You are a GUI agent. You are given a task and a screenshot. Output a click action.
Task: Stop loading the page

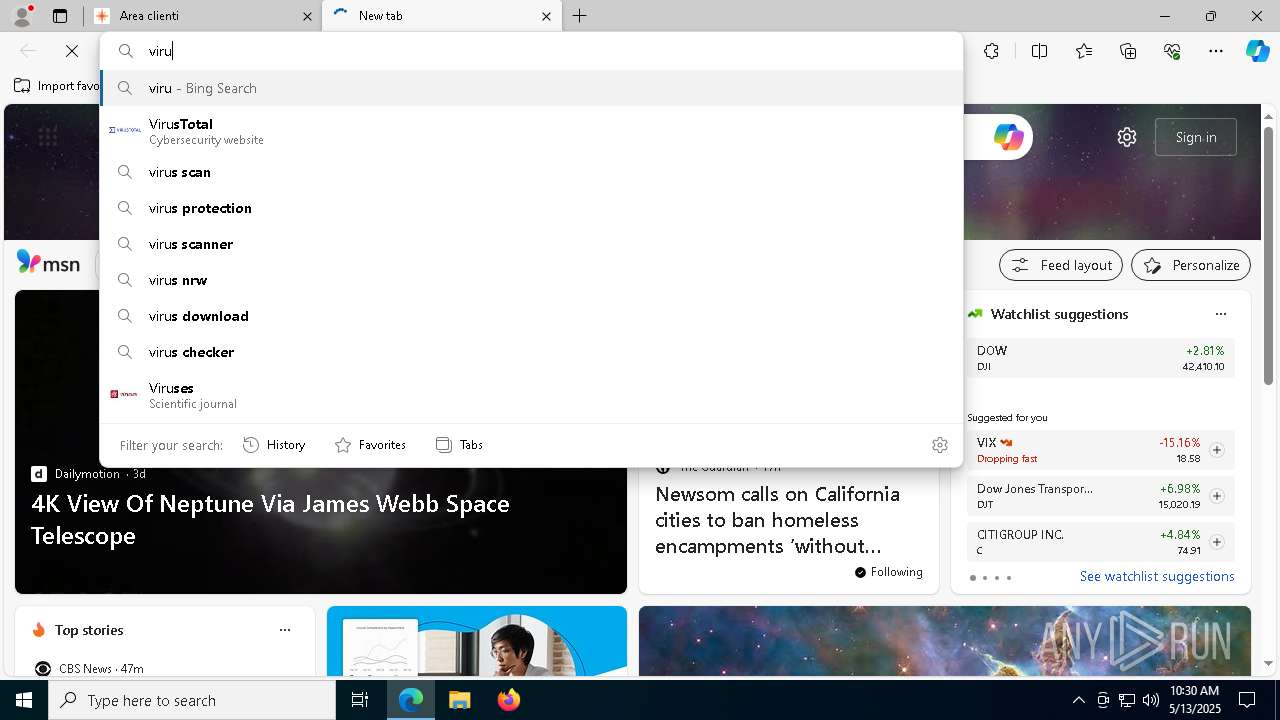click(x=72, y=51)
